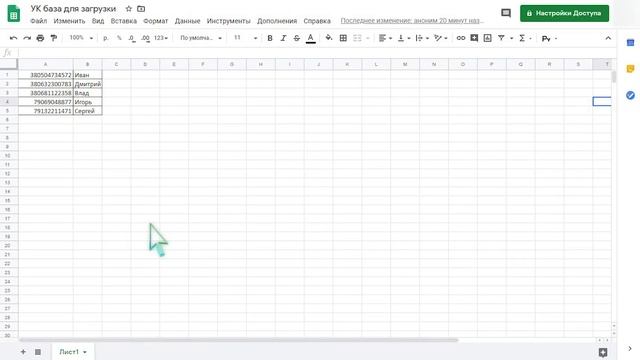Open the text color picker
This screenshot has height=360, width=640.
click(311, 38)
